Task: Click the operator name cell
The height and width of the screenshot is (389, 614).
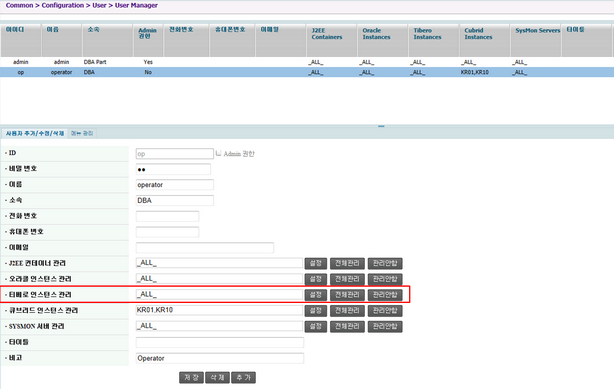Action: coord(61,72)
